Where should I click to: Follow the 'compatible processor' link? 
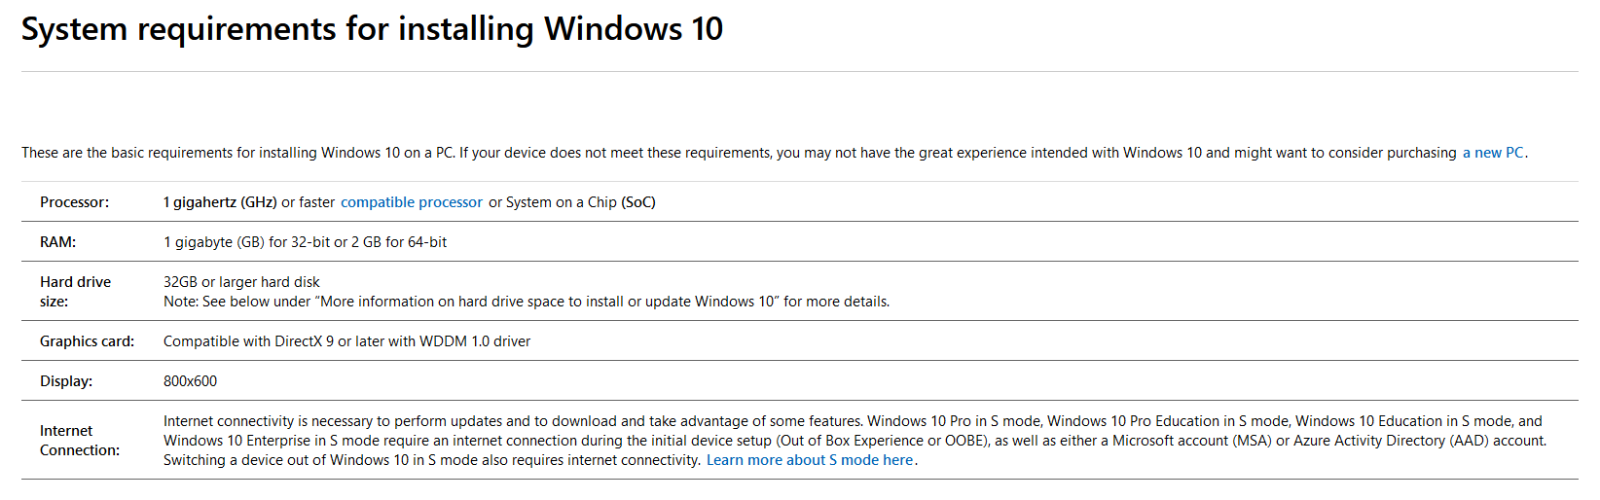click(x=411, y=202)
